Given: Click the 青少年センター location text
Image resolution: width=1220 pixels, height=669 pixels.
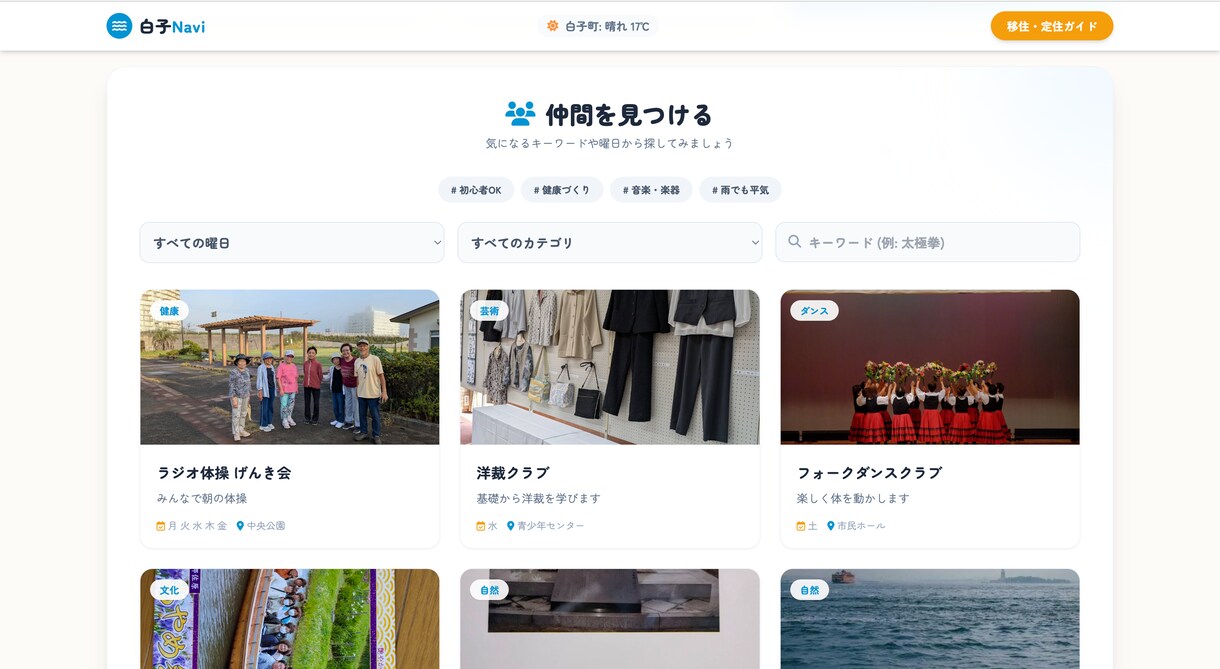Looking at the screenshot, I should (x=551, y=526).
